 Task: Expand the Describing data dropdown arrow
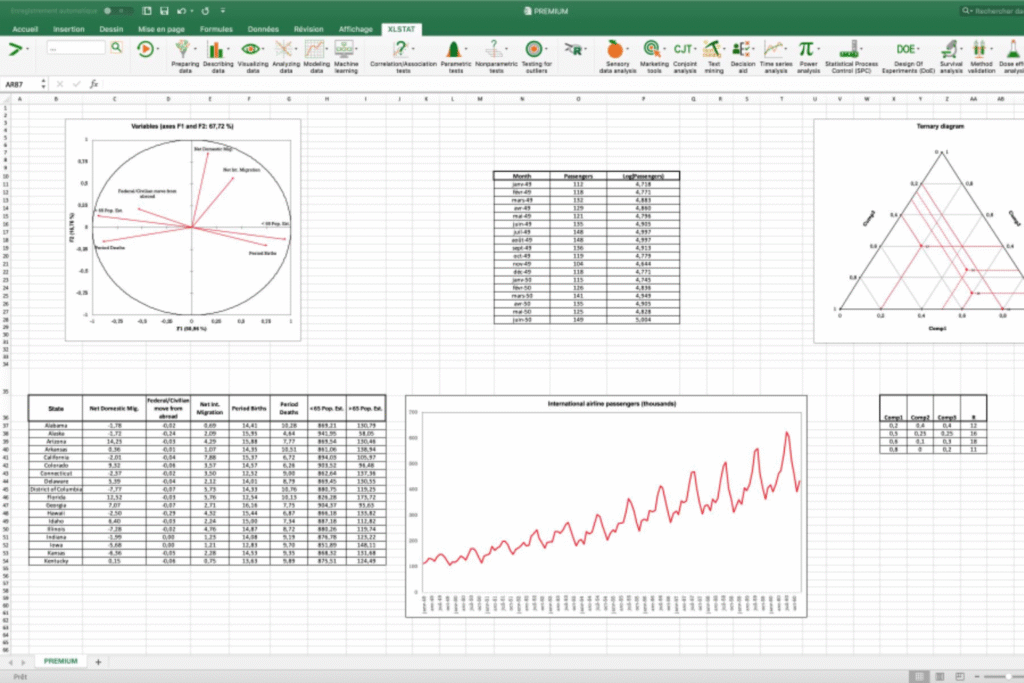[x=229, y=49]
